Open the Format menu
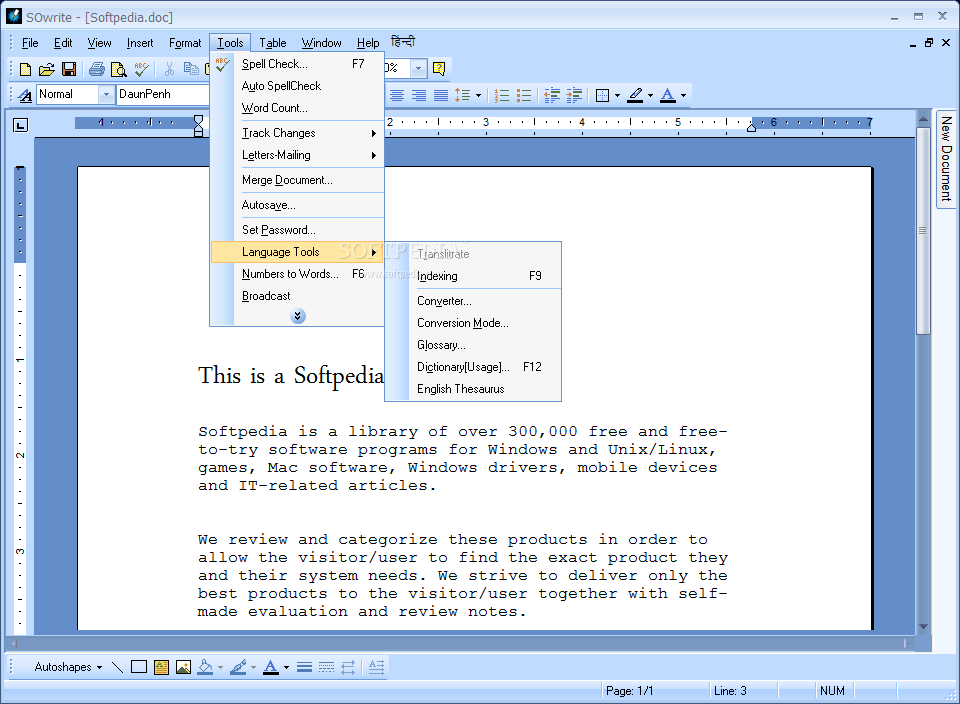 tap(185, 43)
